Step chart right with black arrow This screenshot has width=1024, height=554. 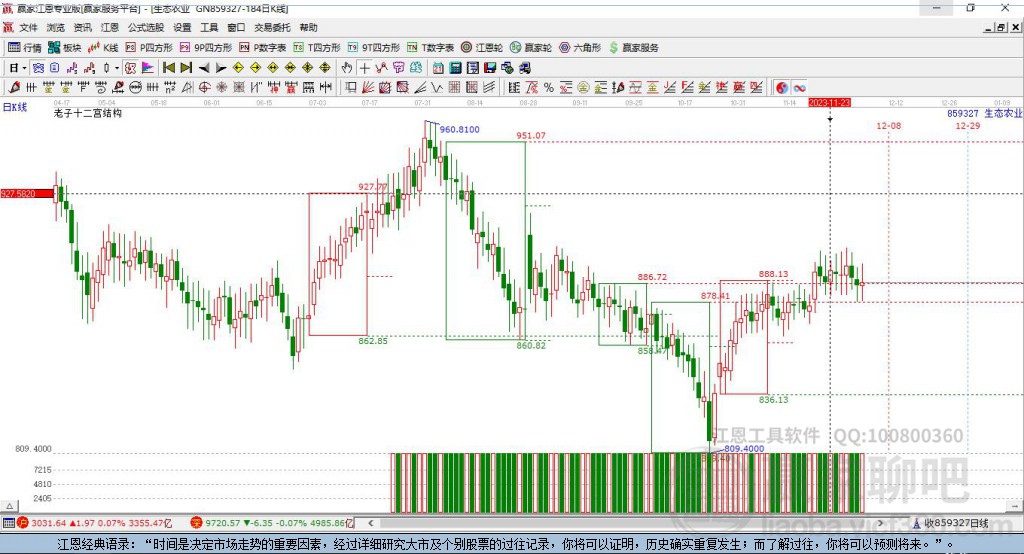221,68
